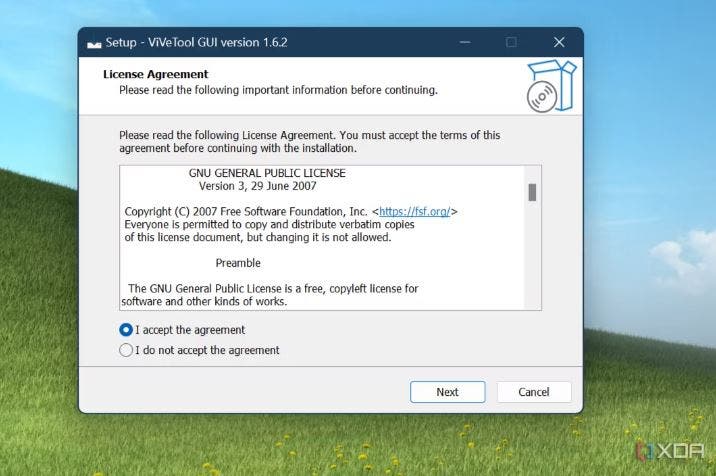Click the Version 3, 29 June 2007 line

[258, 186]
